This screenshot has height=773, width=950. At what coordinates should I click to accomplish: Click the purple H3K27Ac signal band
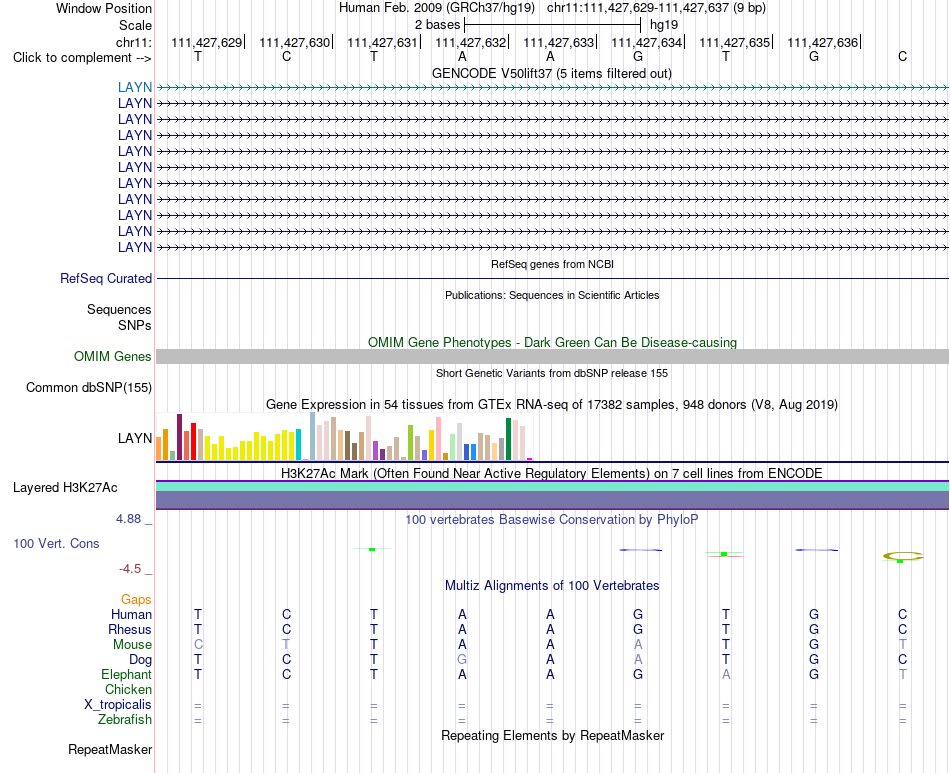pos(552,500)
